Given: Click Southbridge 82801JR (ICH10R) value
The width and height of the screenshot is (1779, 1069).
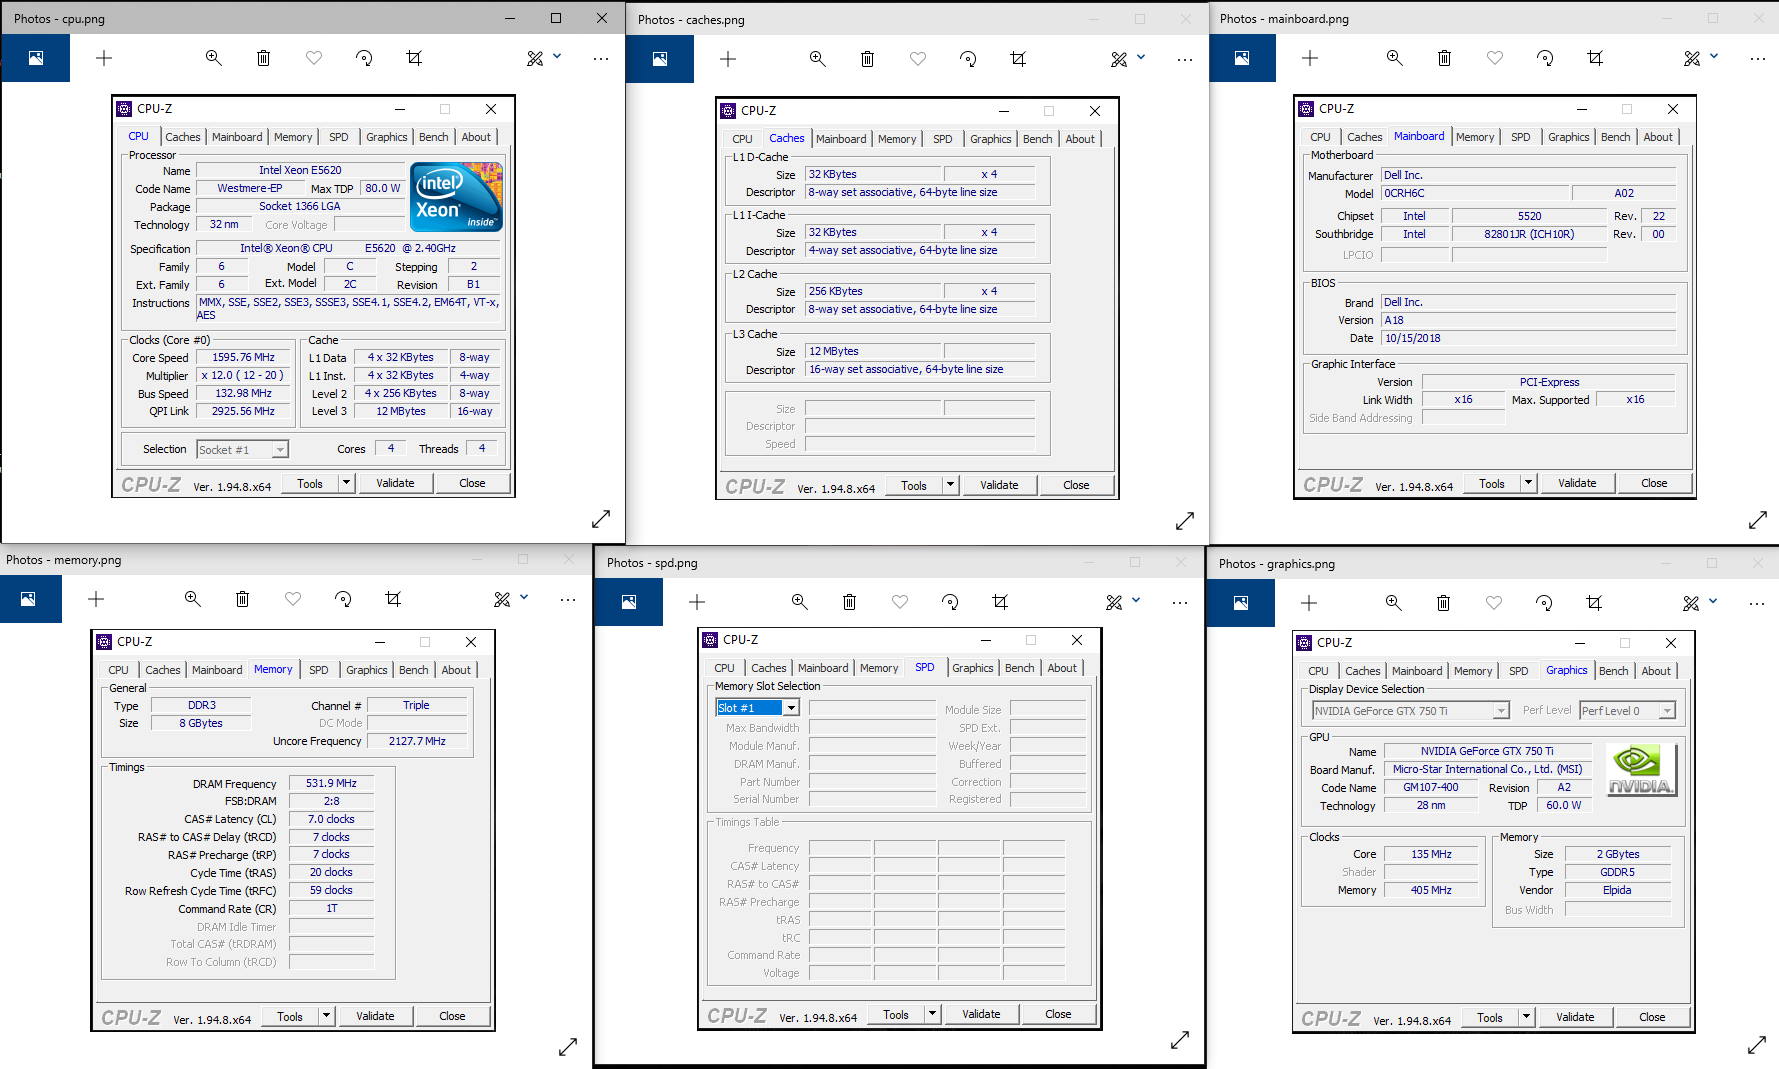Looking at the screenshot, I should (x=1529, y=234).
